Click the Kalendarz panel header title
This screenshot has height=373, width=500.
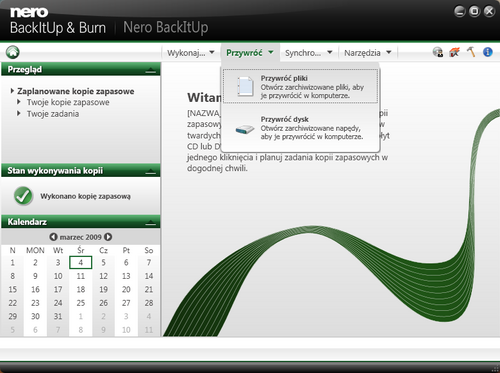coord(27,222)
